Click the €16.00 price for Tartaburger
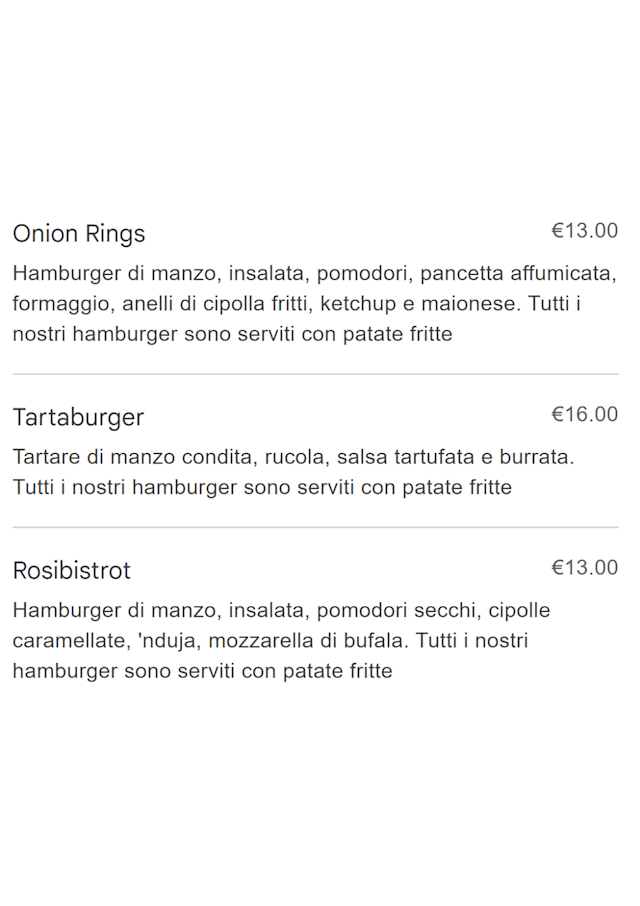640x906 pixels. [584, 414]
